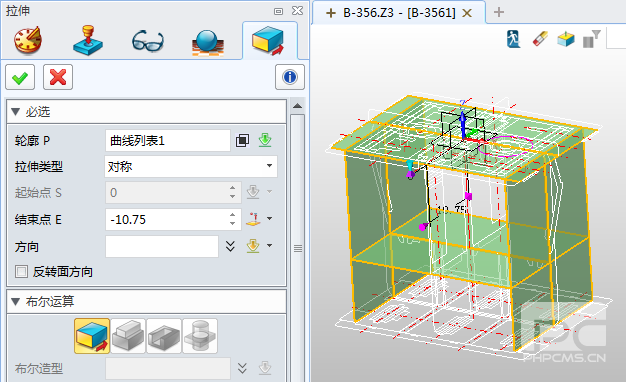Switch to the B-356.Z3 document tab
Screen dimensions: 626x382
coord(398,13)
